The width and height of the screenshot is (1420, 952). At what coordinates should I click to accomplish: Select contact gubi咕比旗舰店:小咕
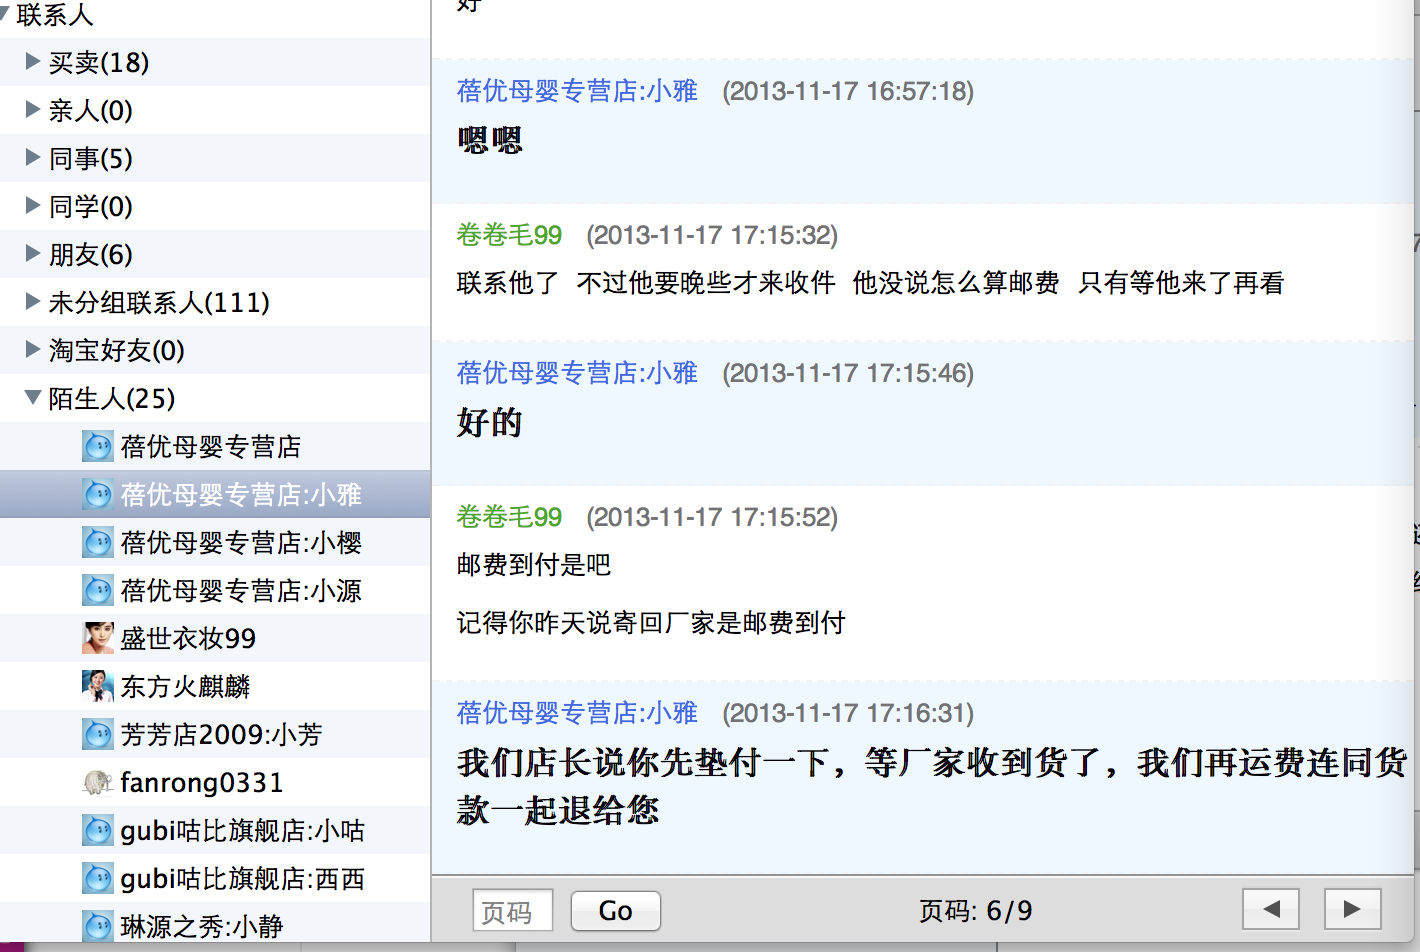[242, 830]
